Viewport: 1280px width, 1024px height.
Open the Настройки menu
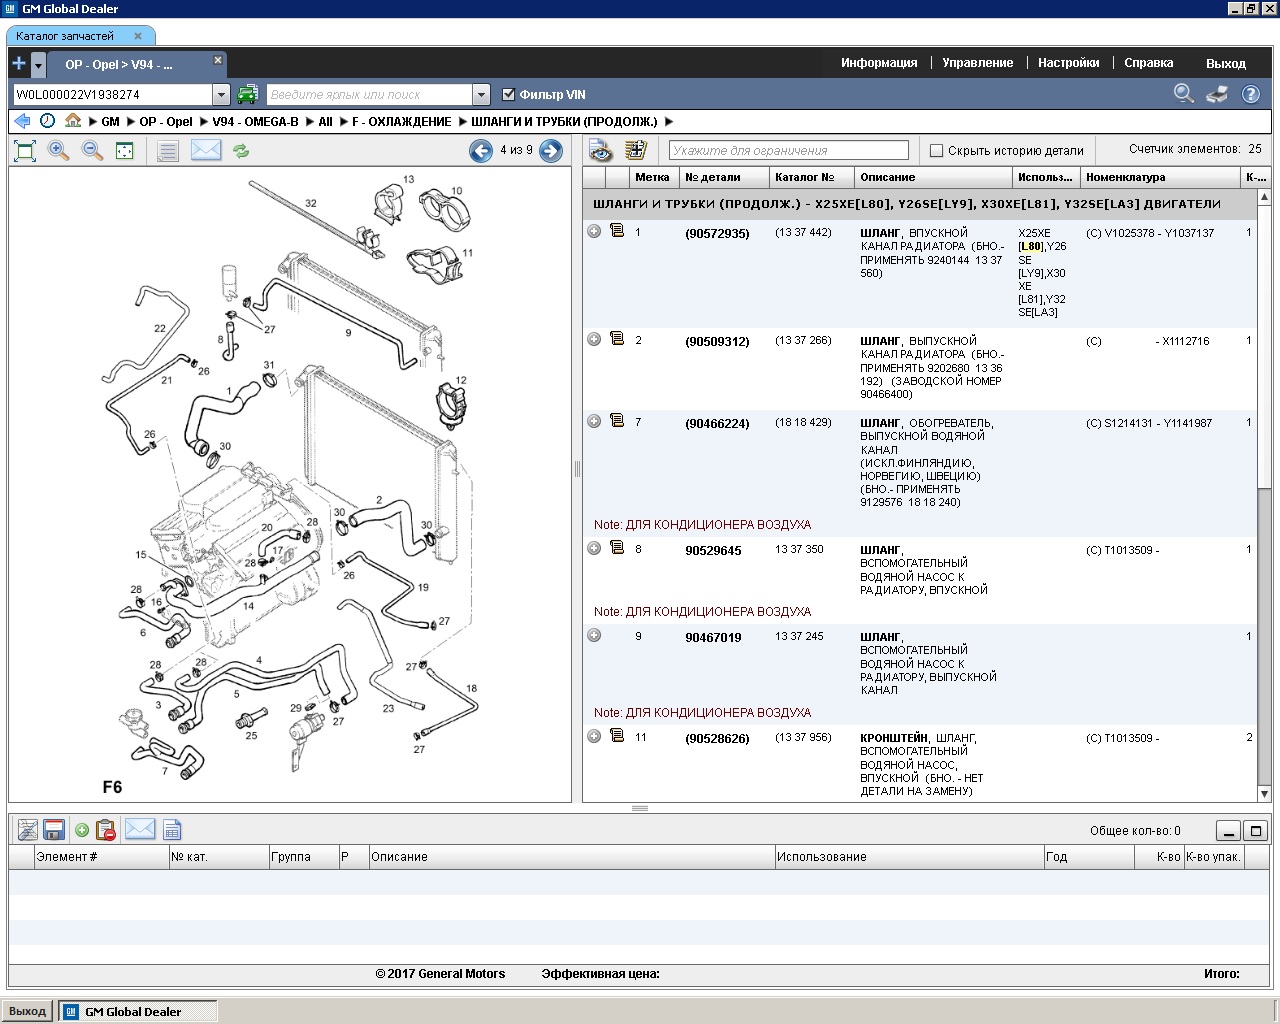point(1068,62)
